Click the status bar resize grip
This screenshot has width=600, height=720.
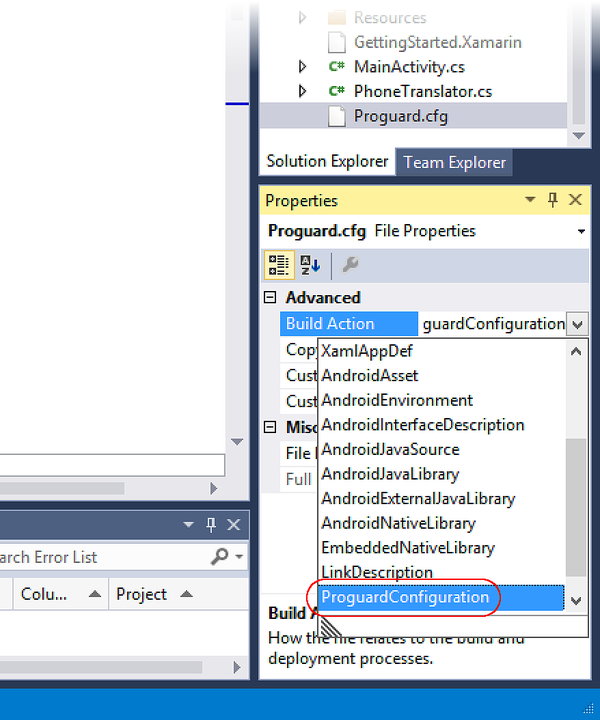pos(588,709)
